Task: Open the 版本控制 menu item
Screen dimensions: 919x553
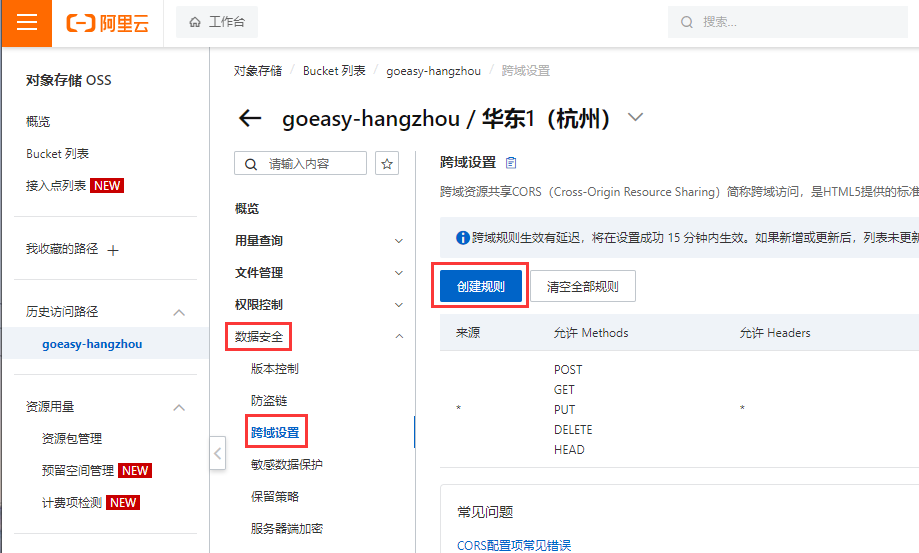Action: [274, 368]
